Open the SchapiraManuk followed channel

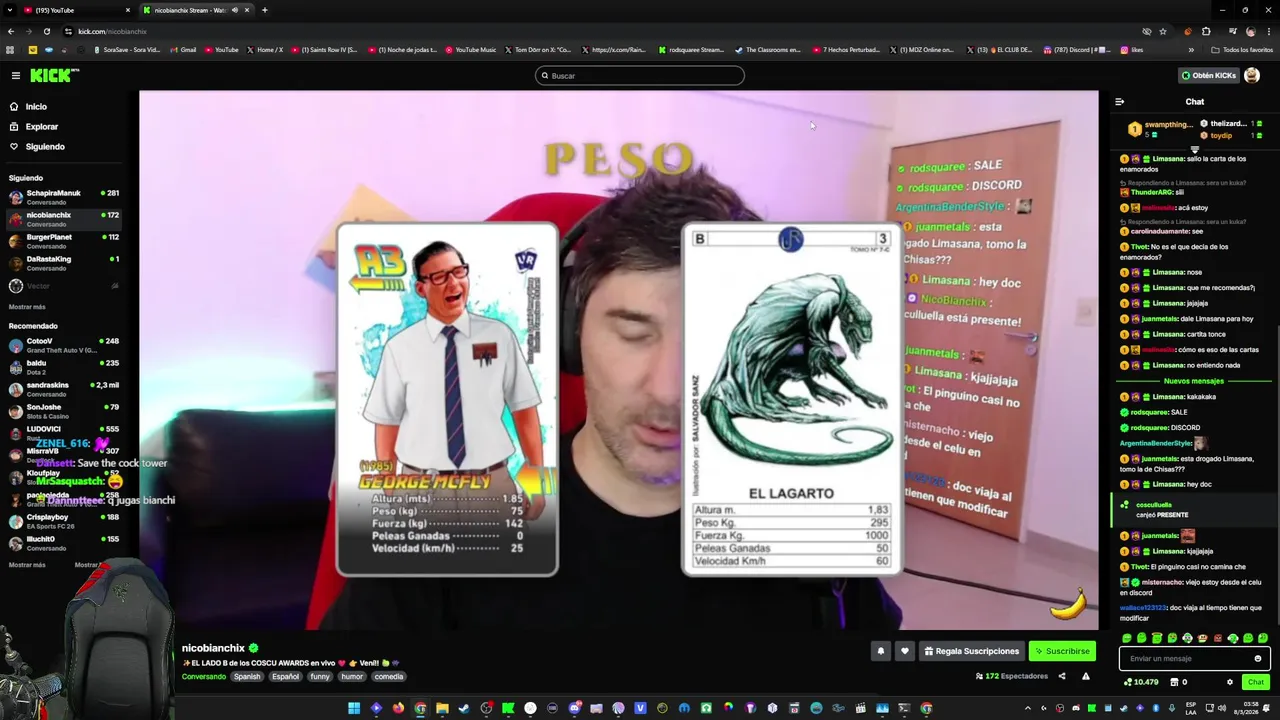coord(62,197)
